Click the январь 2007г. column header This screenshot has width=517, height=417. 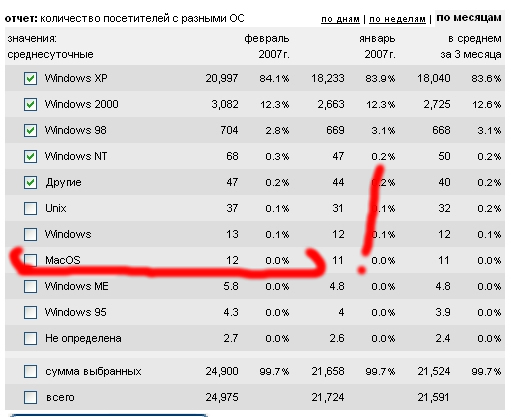click(x=377, y=46)
